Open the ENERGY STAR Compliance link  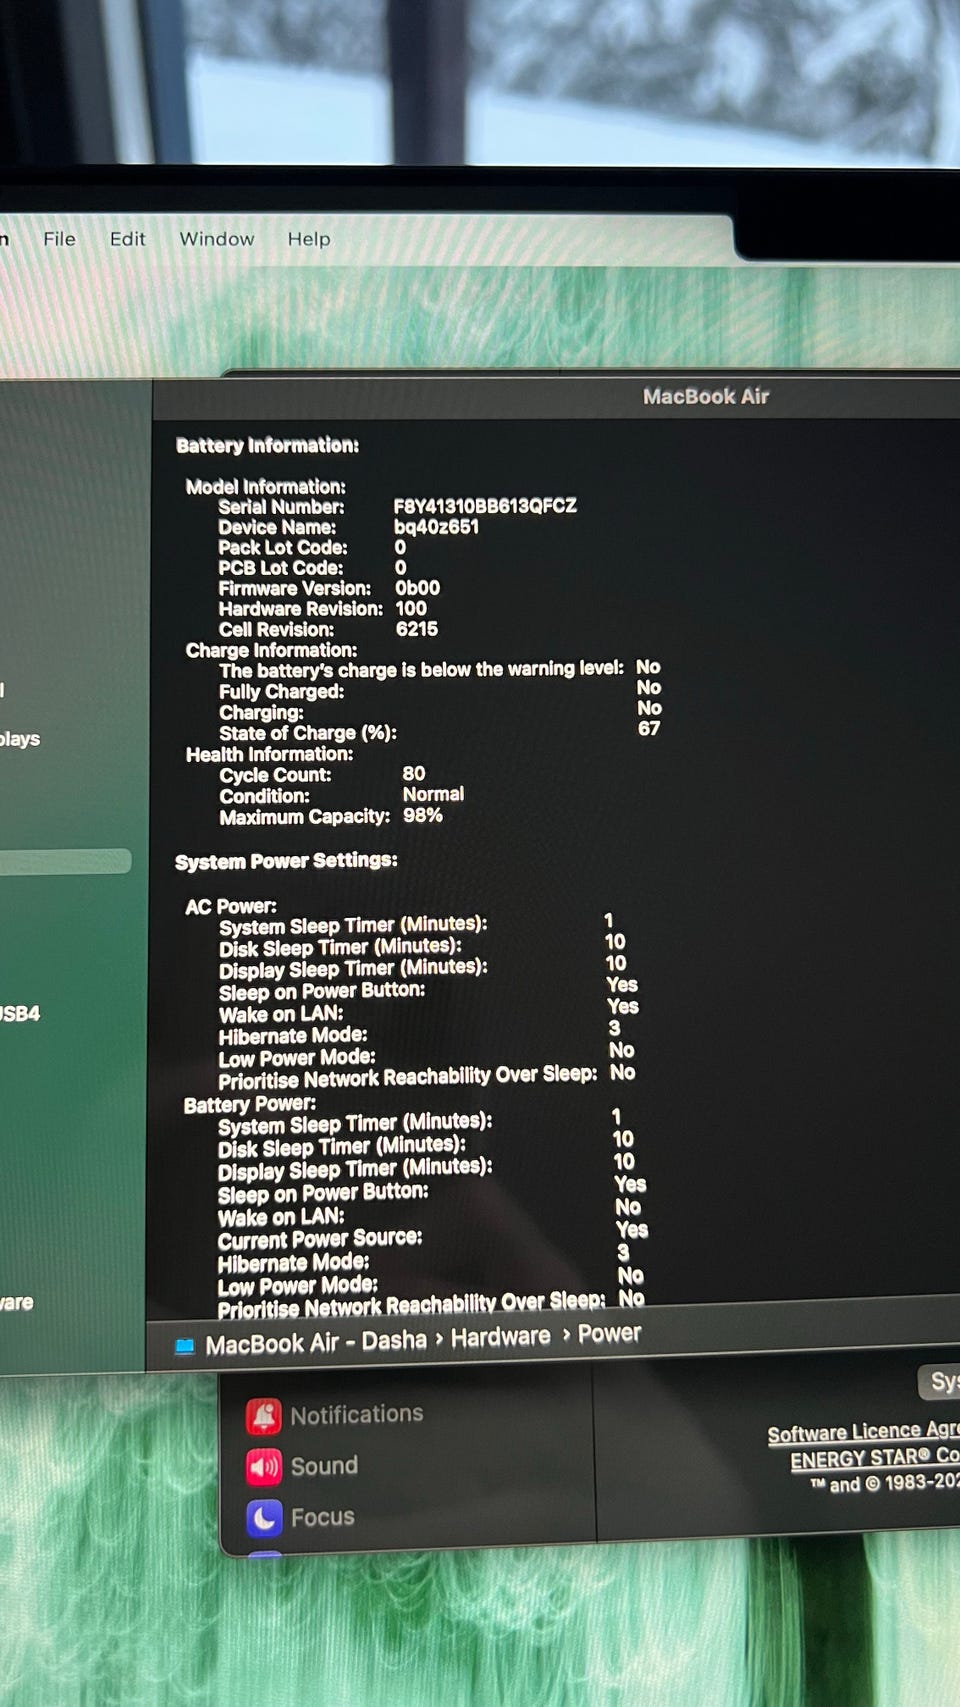click(x=875, y=1459)
